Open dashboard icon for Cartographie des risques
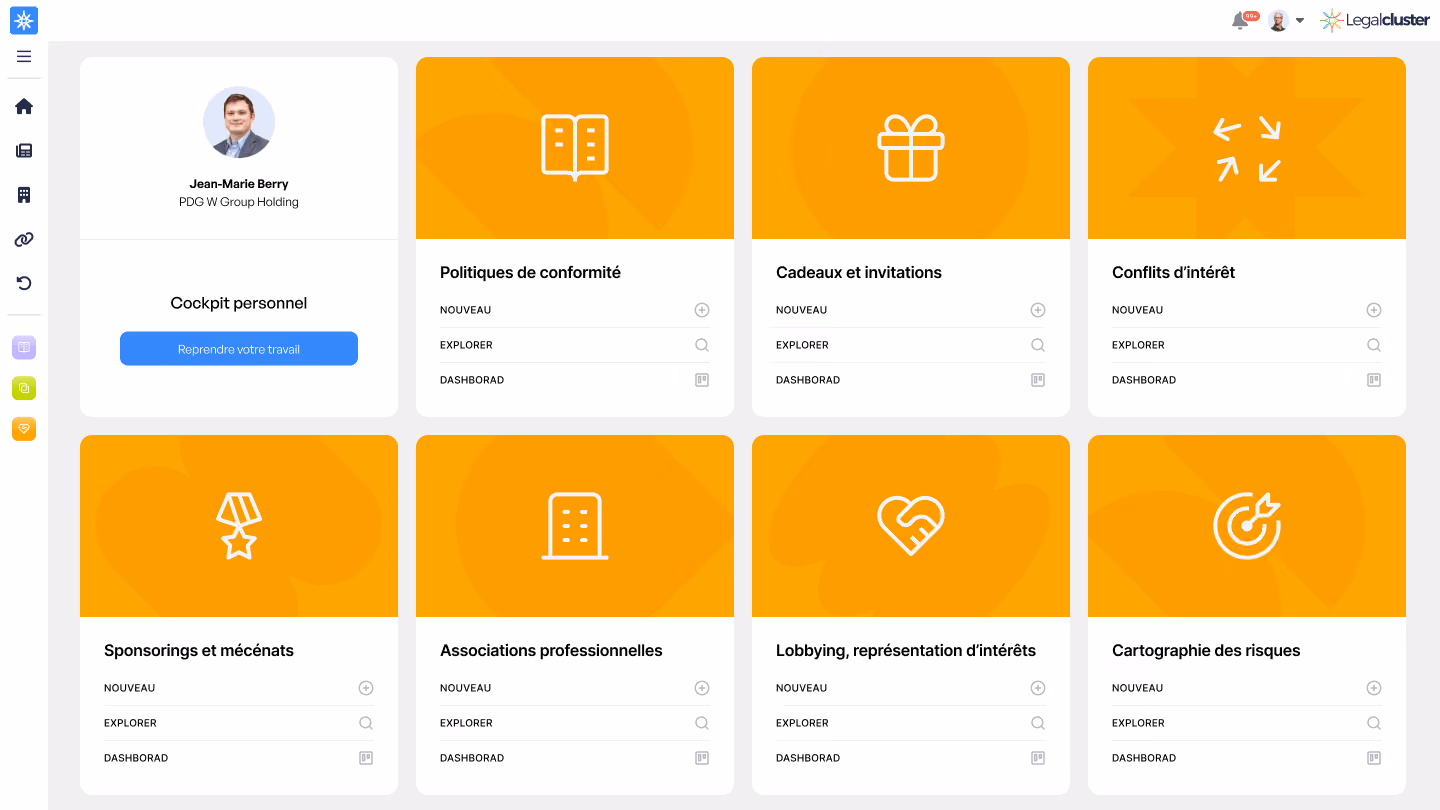 coord(1374,758)
